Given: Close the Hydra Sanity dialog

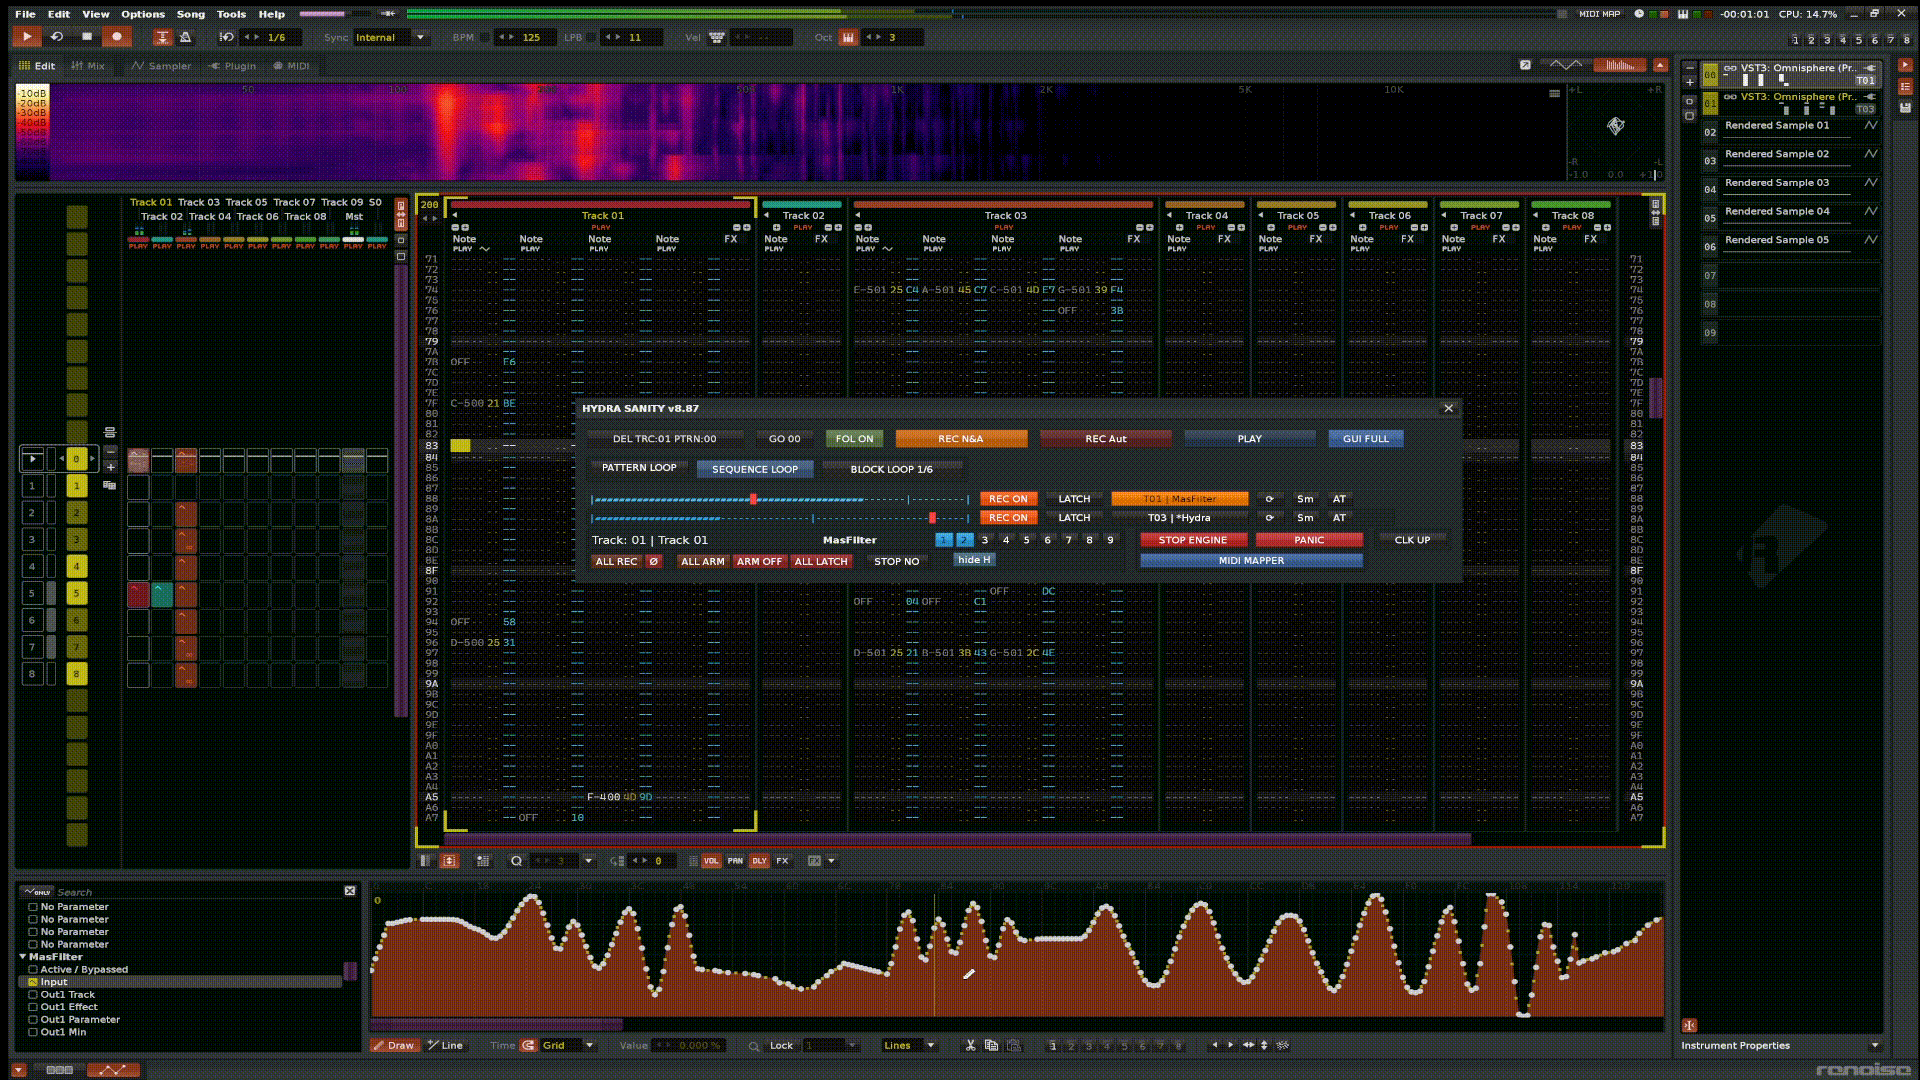Looking at the screenshot, I should pyautogui.click(x=1448, y=408).
